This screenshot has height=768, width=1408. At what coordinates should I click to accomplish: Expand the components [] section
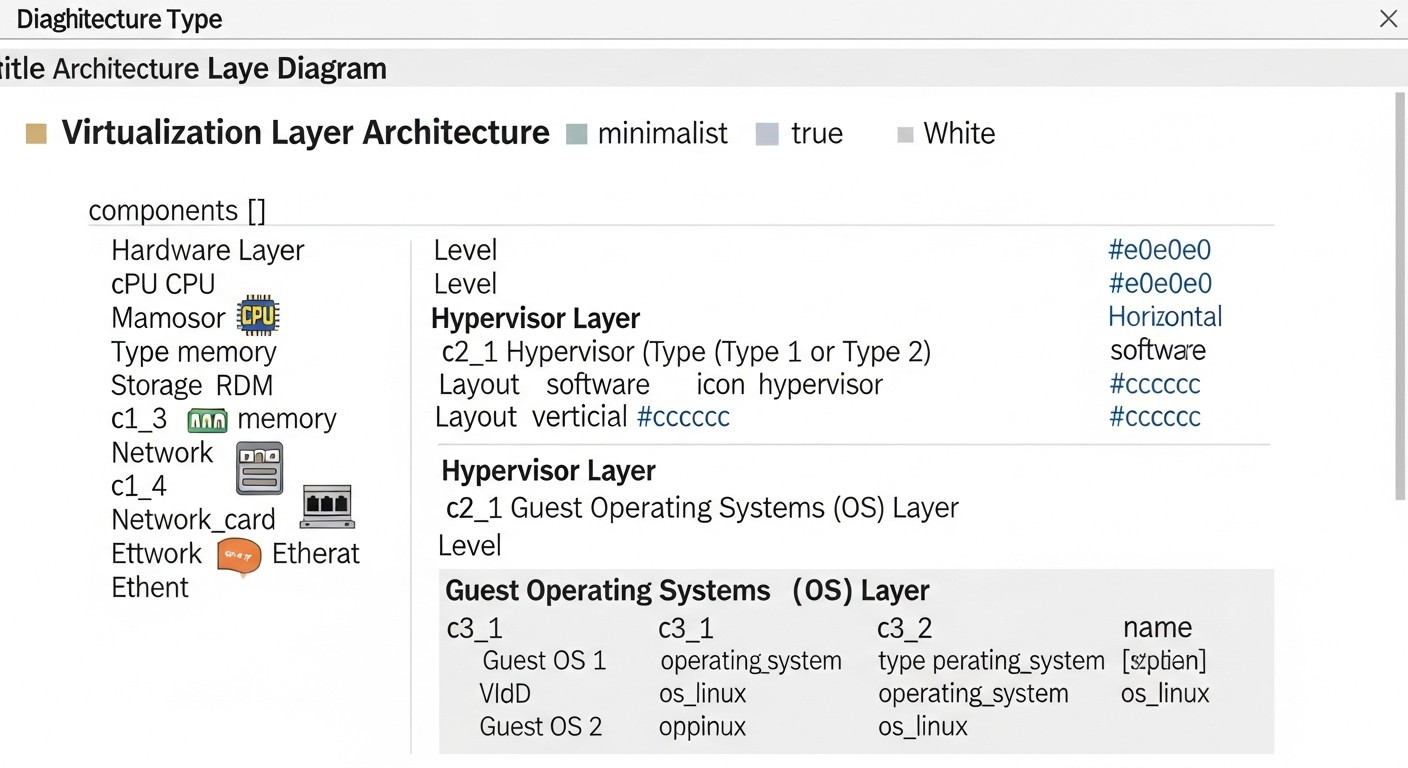click(x=177, y=210)
